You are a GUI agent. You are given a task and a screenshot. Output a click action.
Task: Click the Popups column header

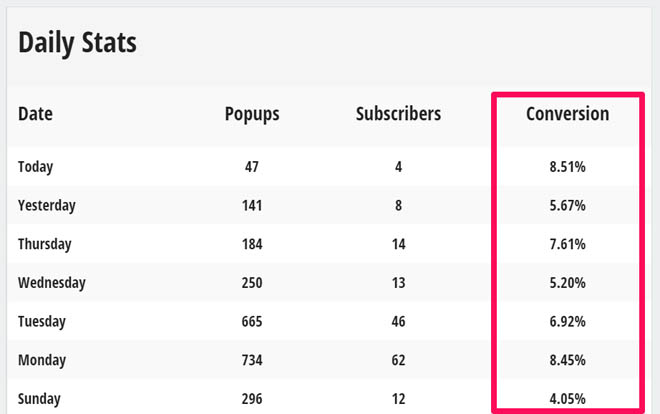(252, 115)
